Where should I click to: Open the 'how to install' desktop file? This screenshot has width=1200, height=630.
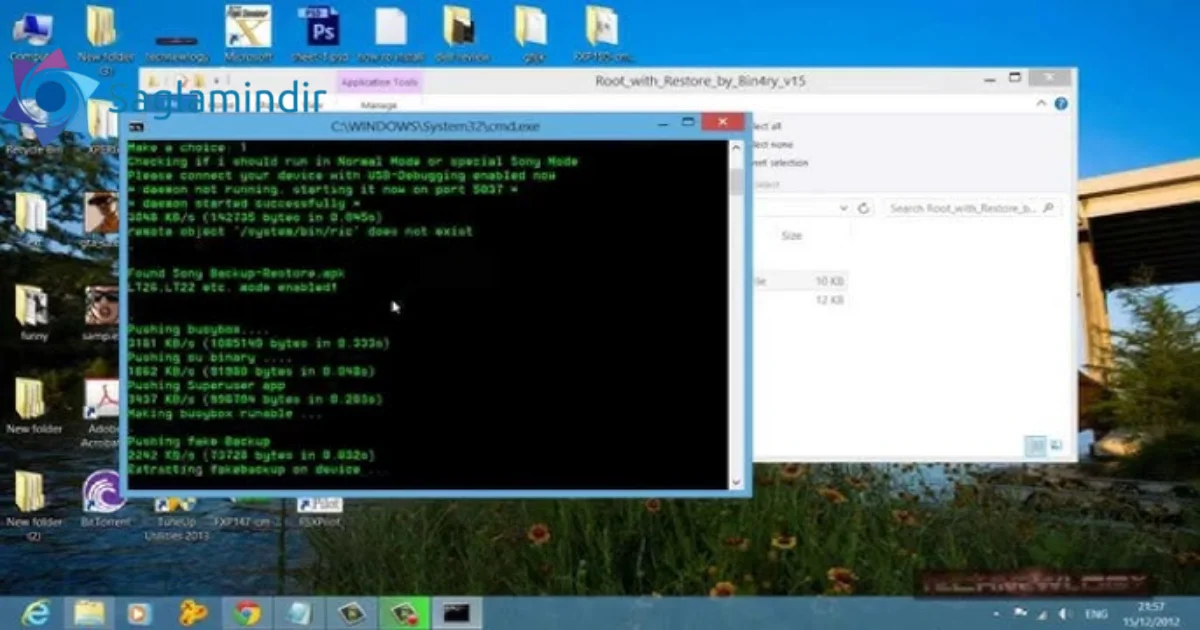[x=391, y=35]
